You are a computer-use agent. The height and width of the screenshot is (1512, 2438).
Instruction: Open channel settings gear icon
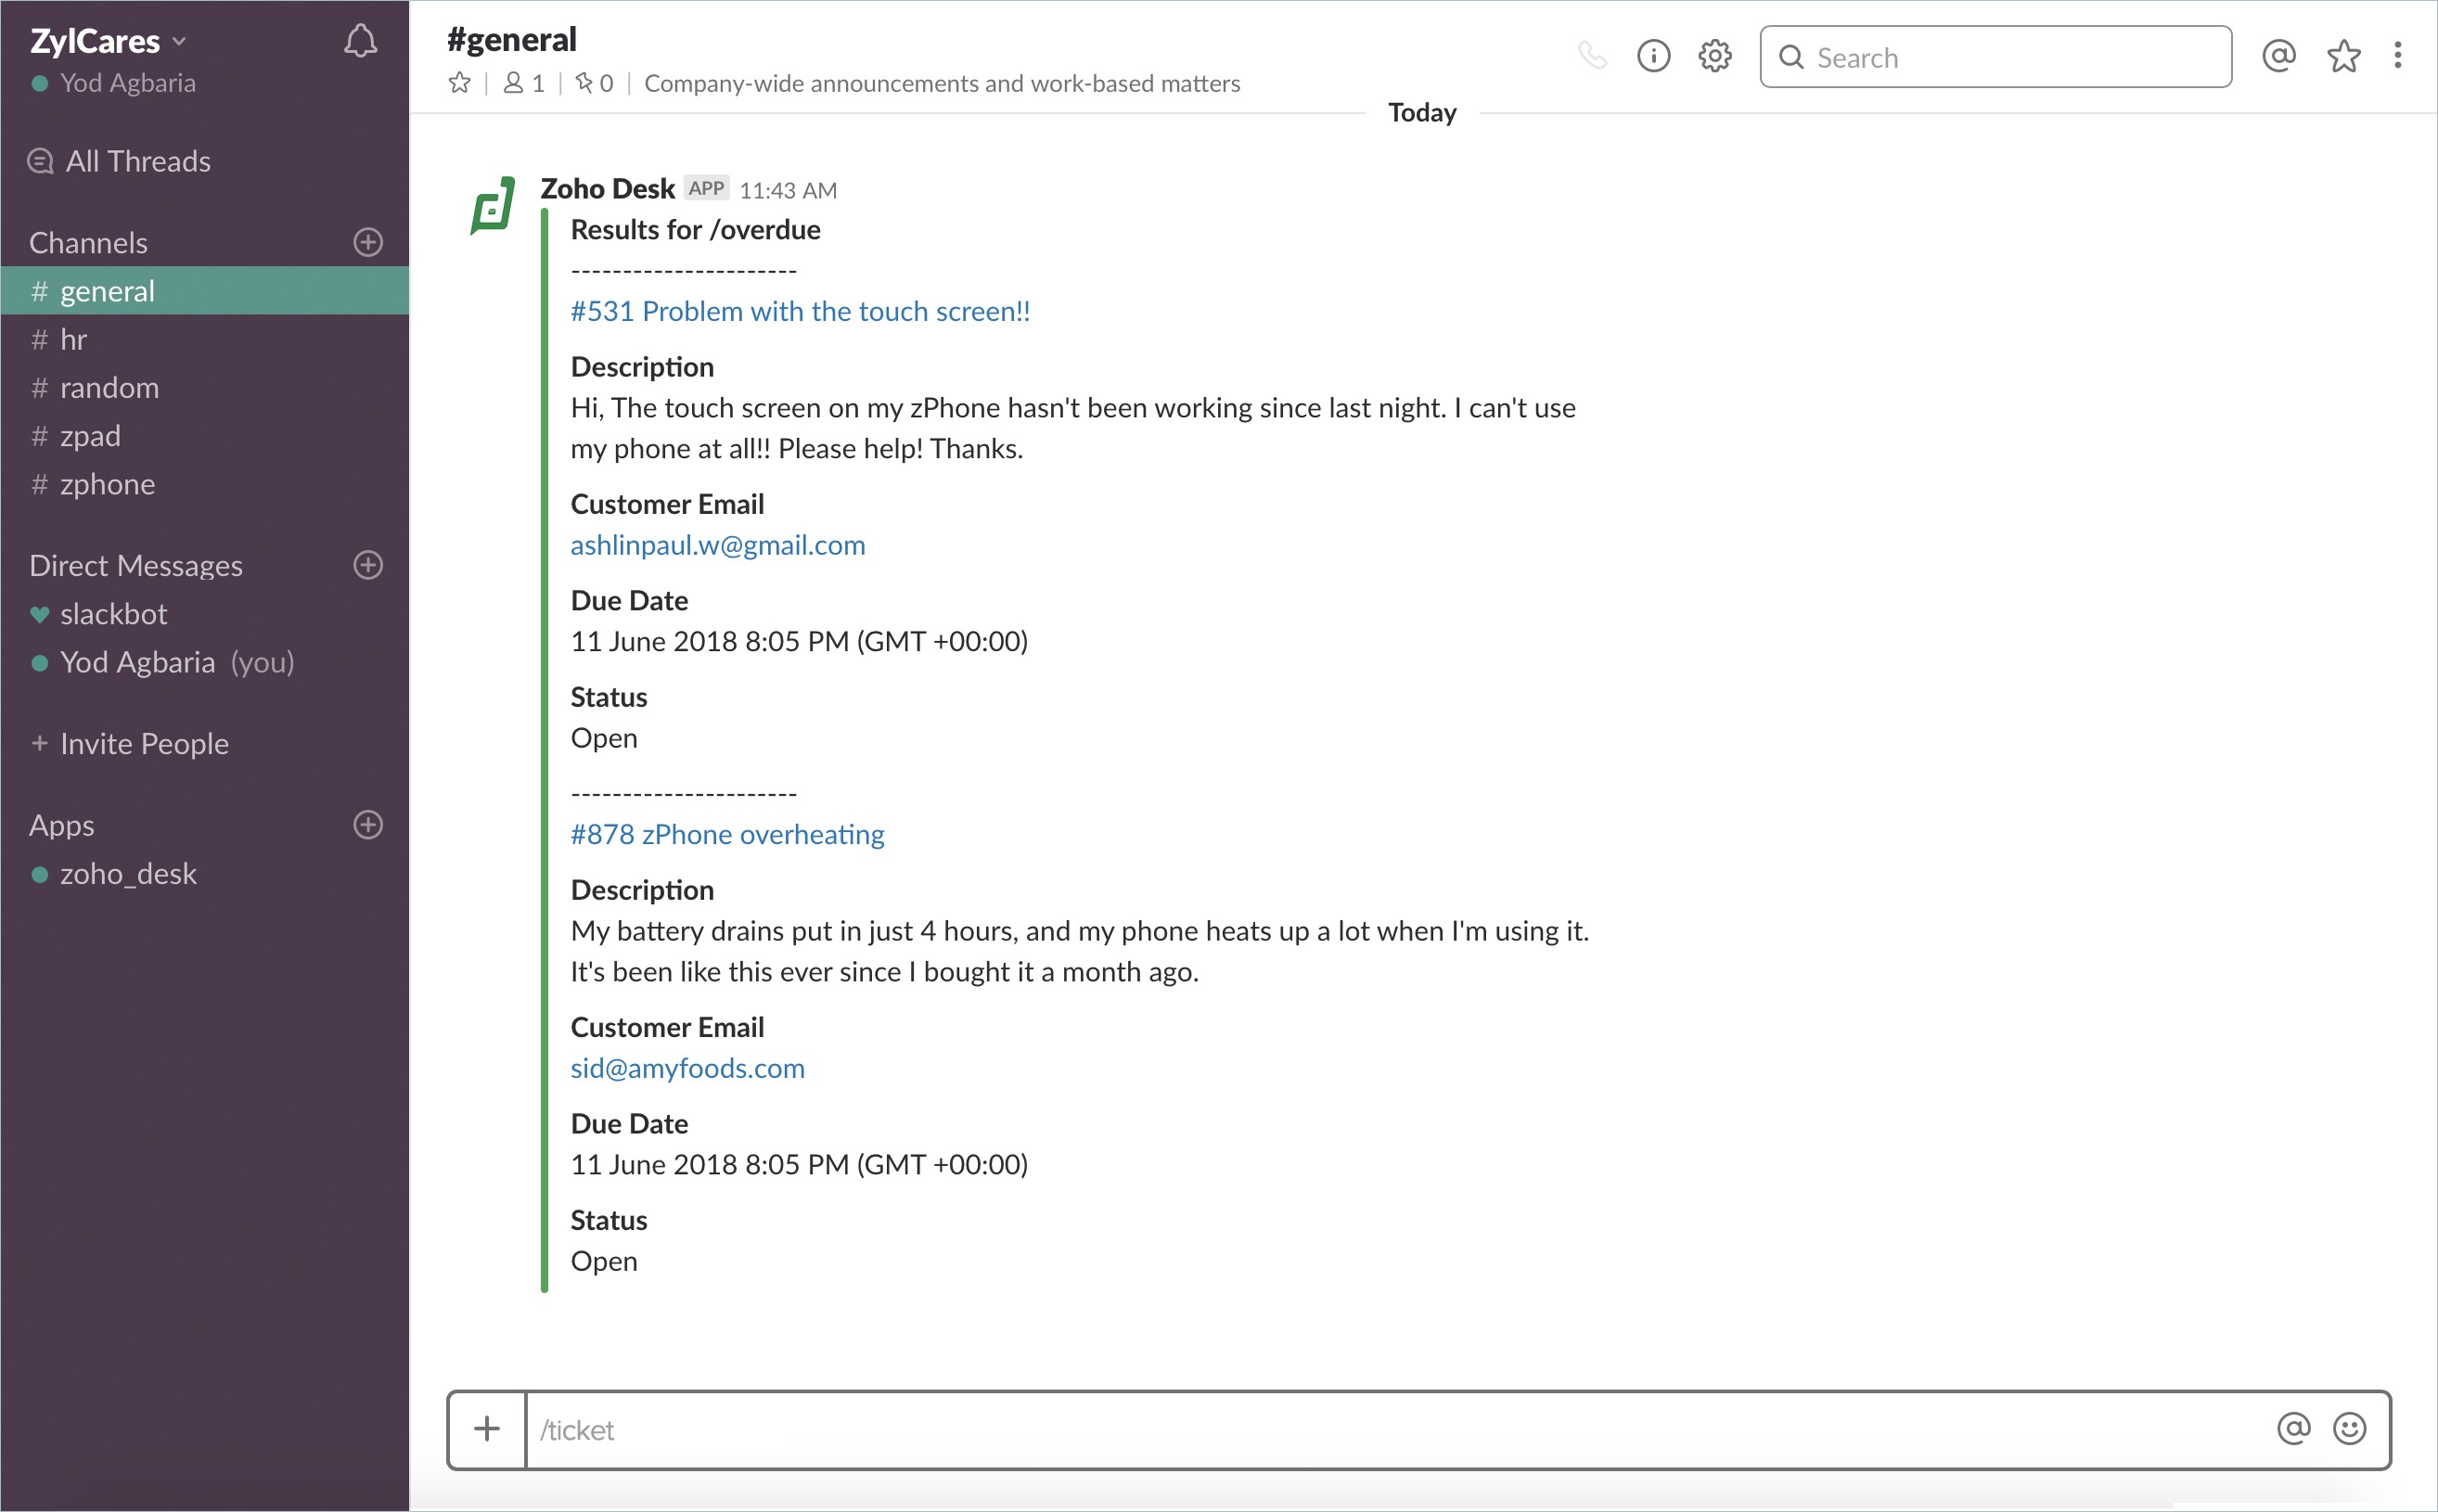coord(1714,56)
